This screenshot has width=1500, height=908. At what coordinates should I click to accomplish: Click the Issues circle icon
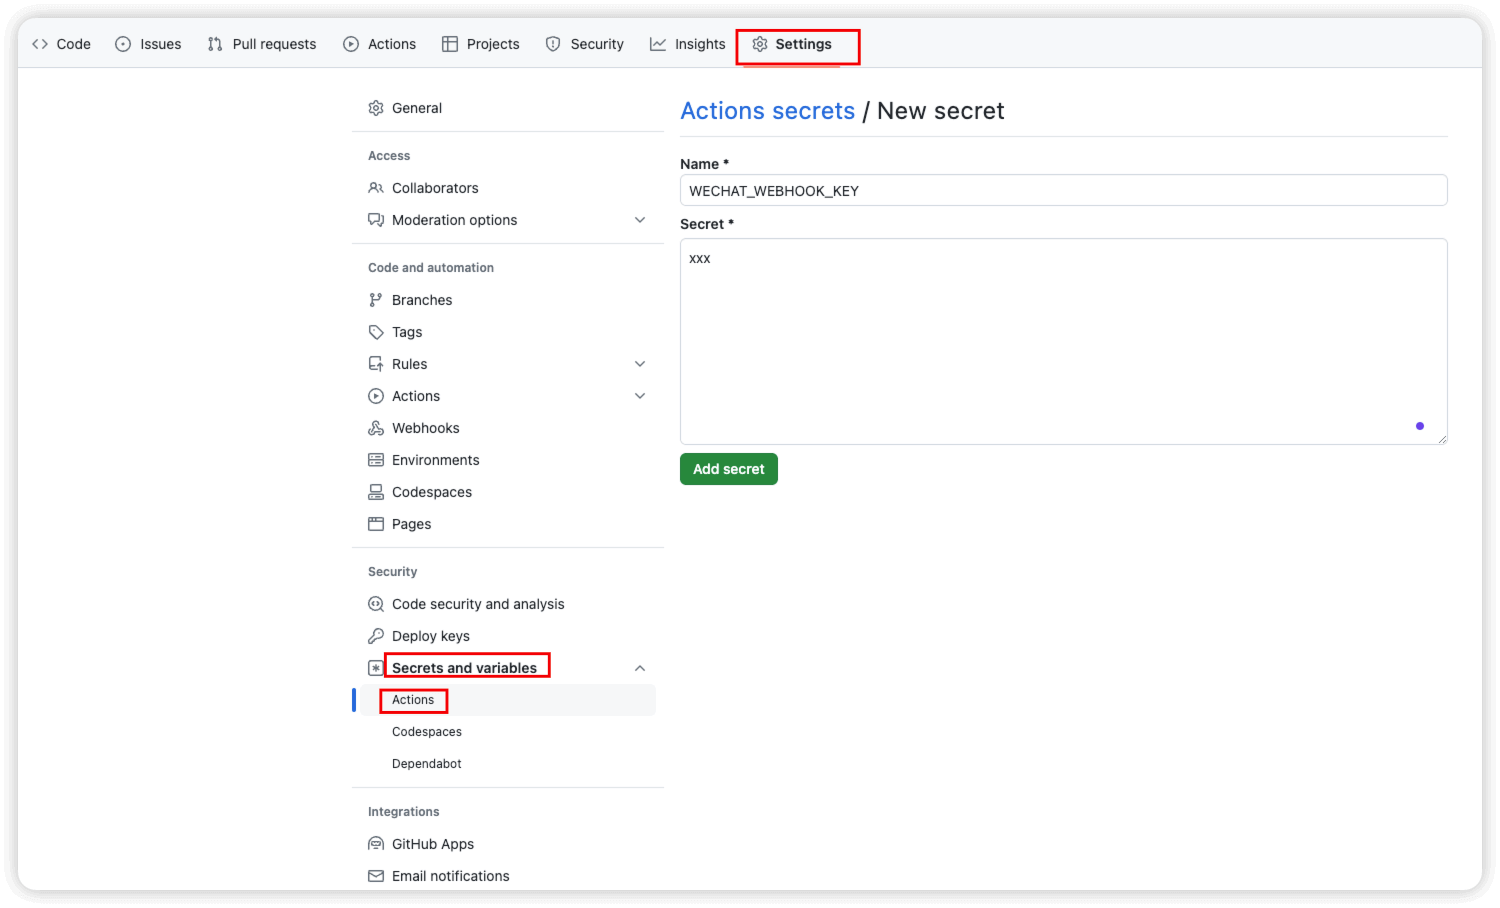click(123, 44)
